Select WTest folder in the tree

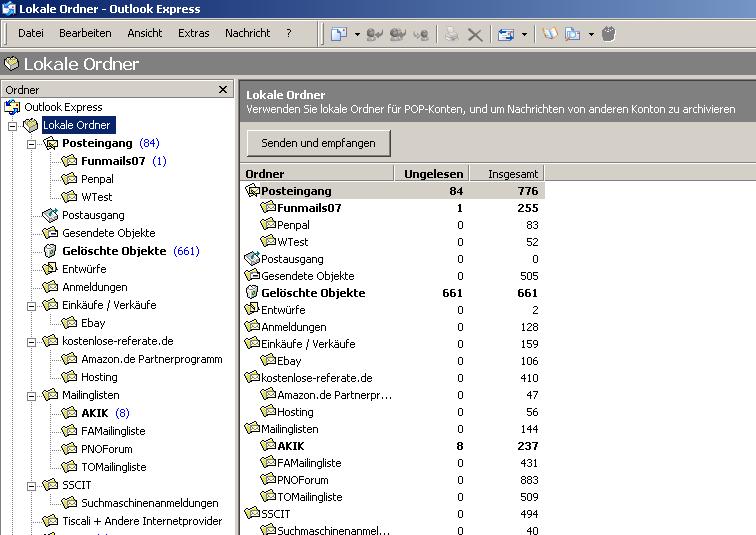tap(96, 197)
